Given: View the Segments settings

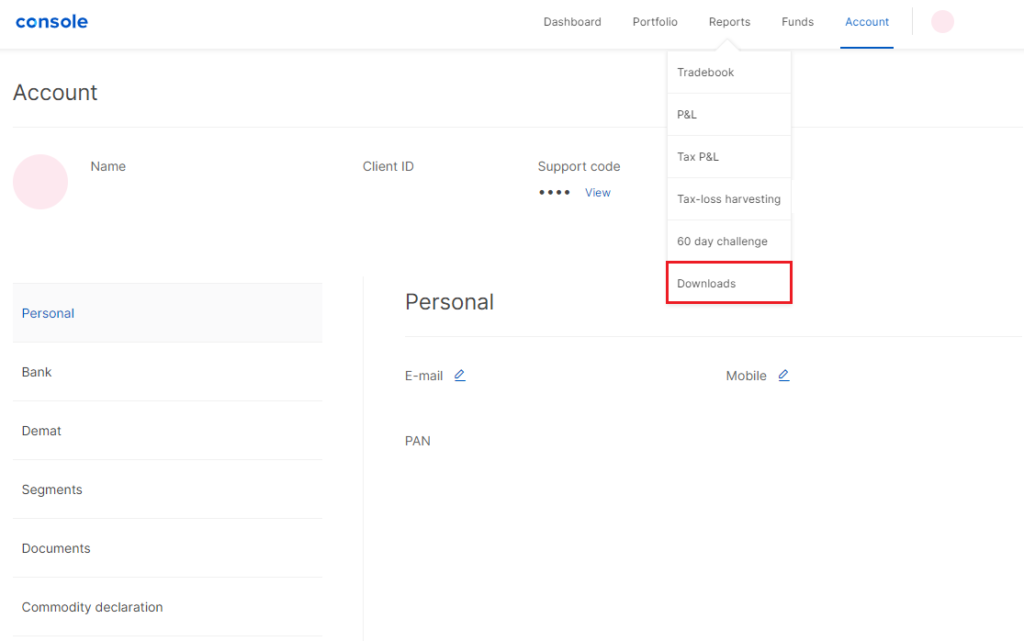Looking at the screenshot, I should coord(52,489).
